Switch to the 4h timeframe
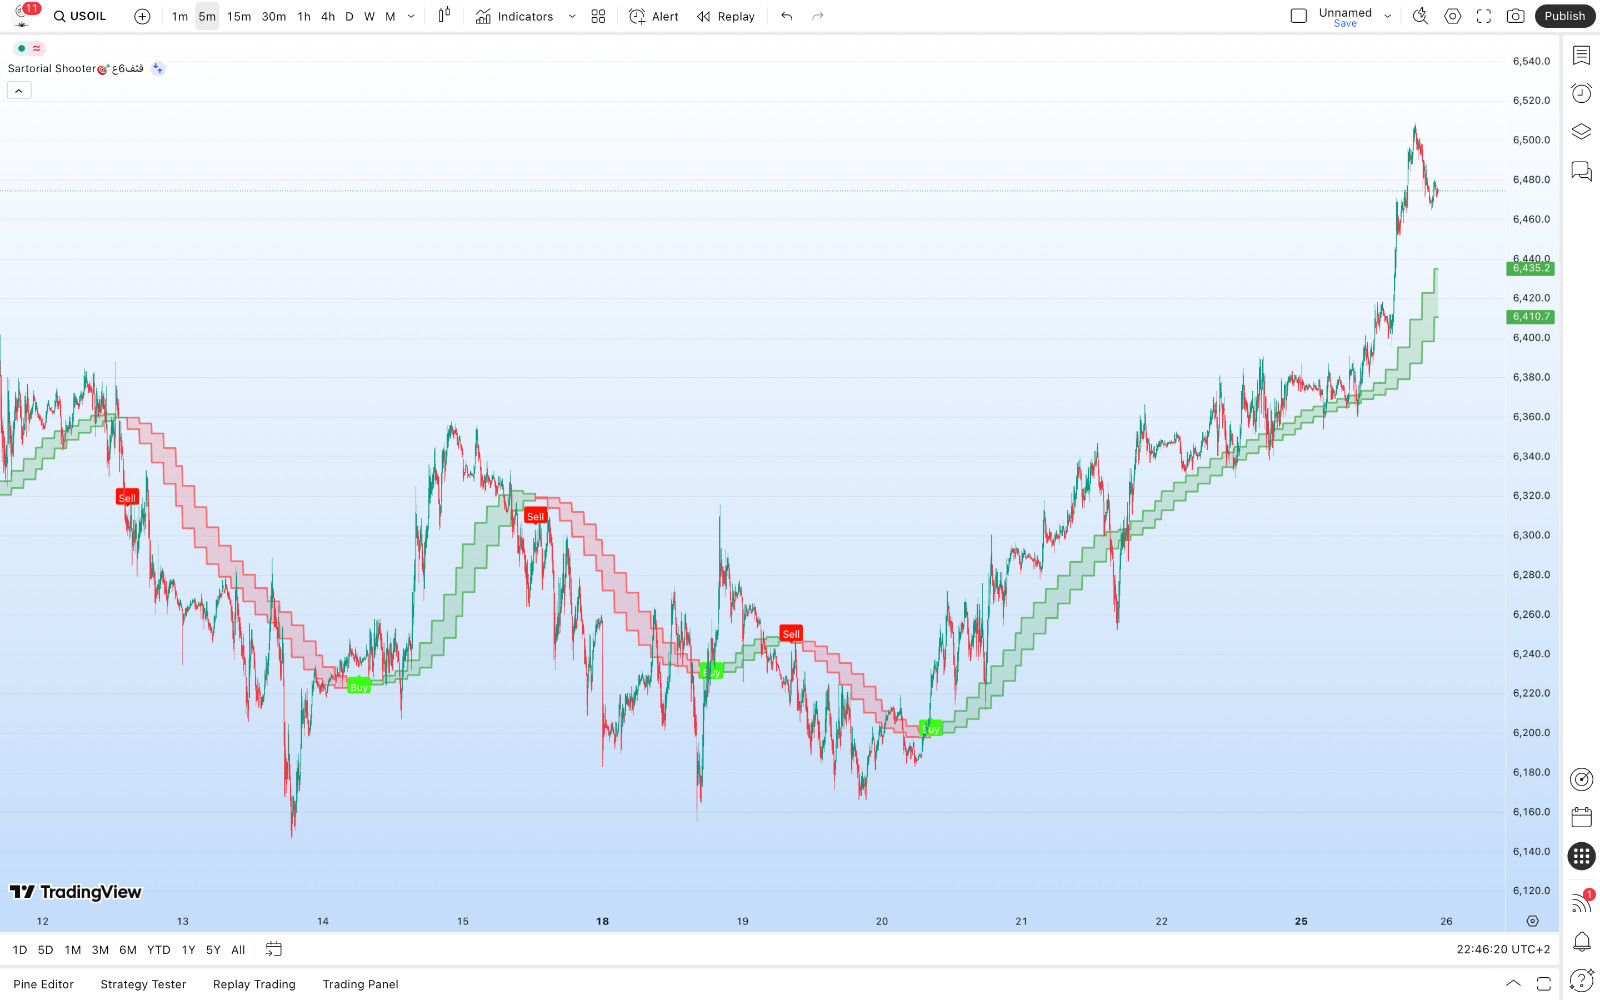This screenshot has height=1000, width=1600. (328, 16)
